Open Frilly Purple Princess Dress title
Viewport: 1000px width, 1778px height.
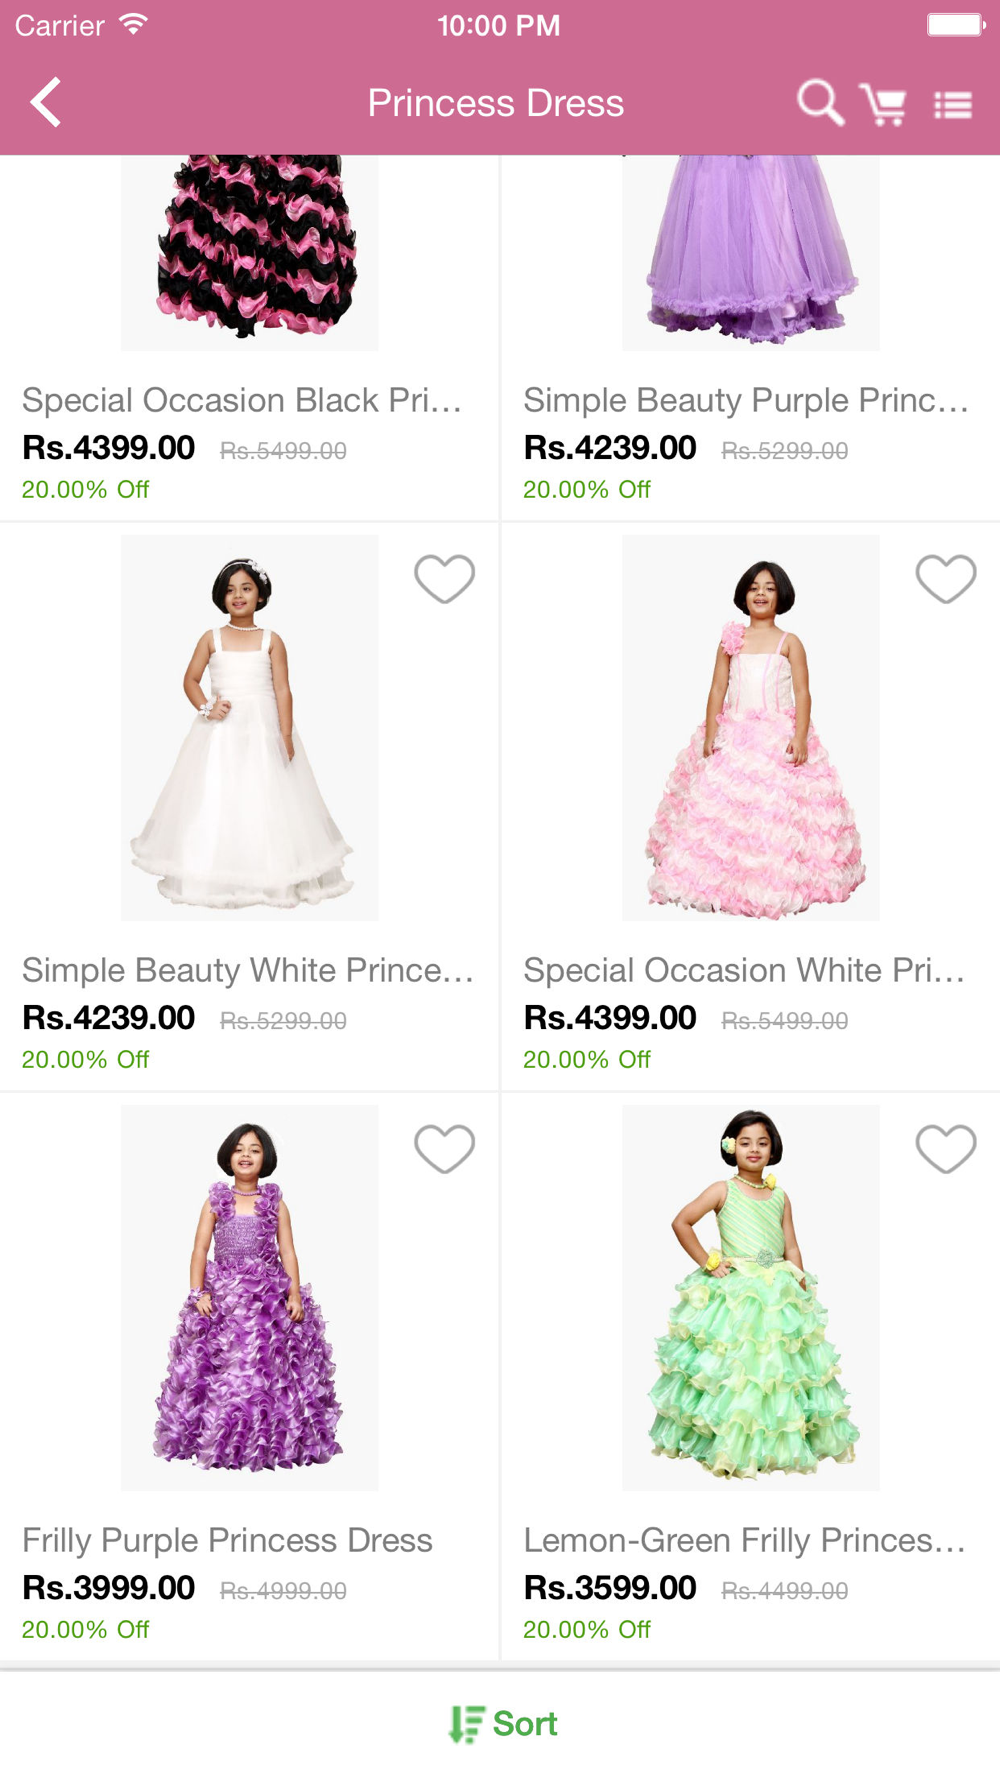(227, 1540)
